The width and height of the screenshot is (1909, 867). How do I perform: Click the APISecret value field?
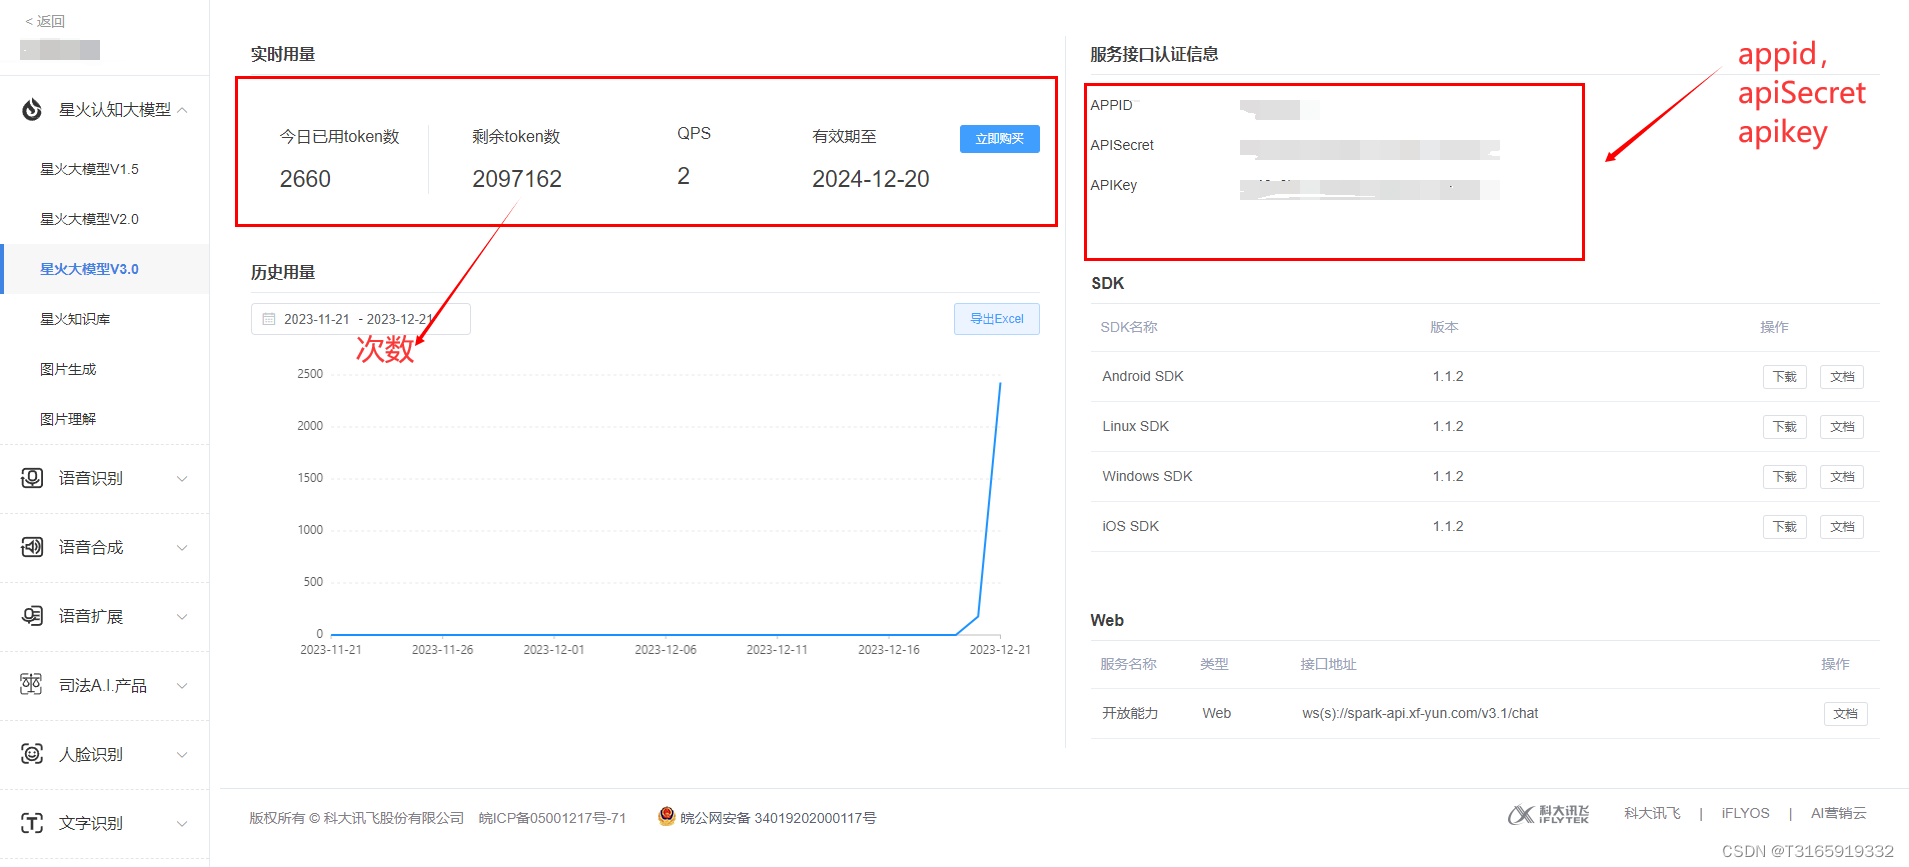pyautogui.click(x=1369, y=150)
